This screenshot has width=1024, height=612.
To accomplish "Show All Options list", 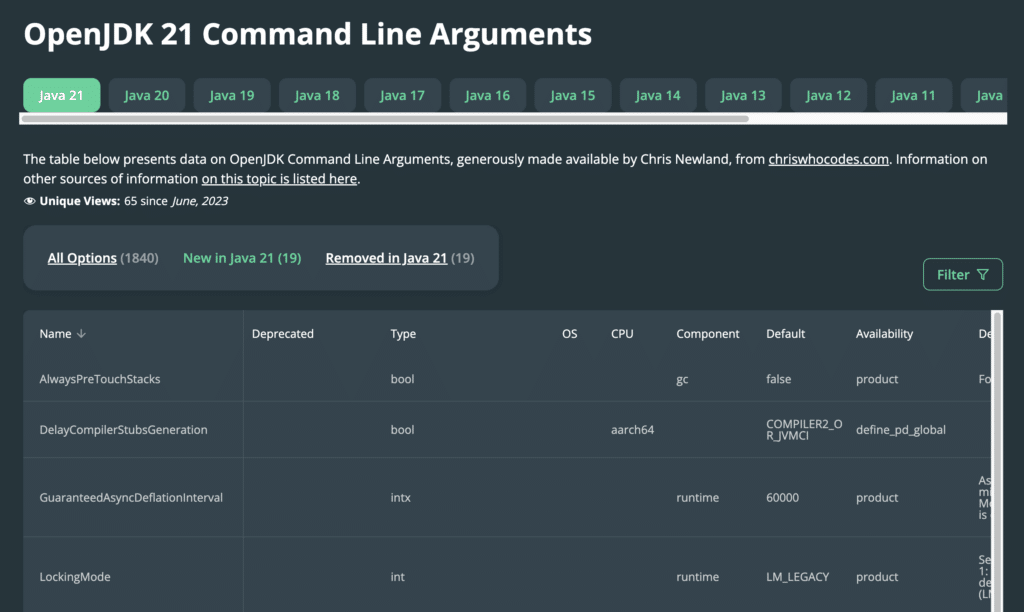I will tap(82, 258).
